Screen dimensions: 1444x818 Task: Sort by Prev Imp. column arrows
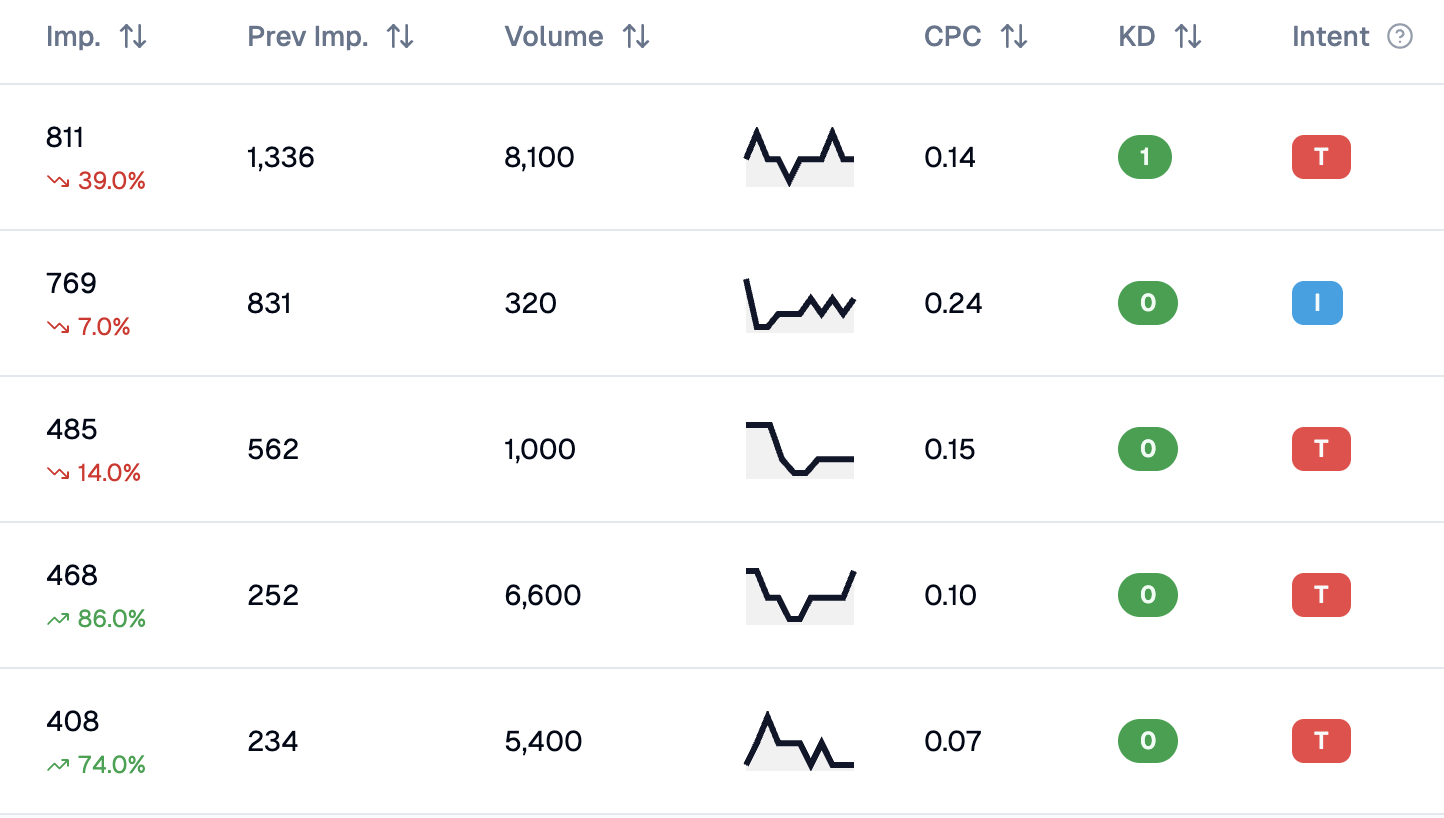400,37
